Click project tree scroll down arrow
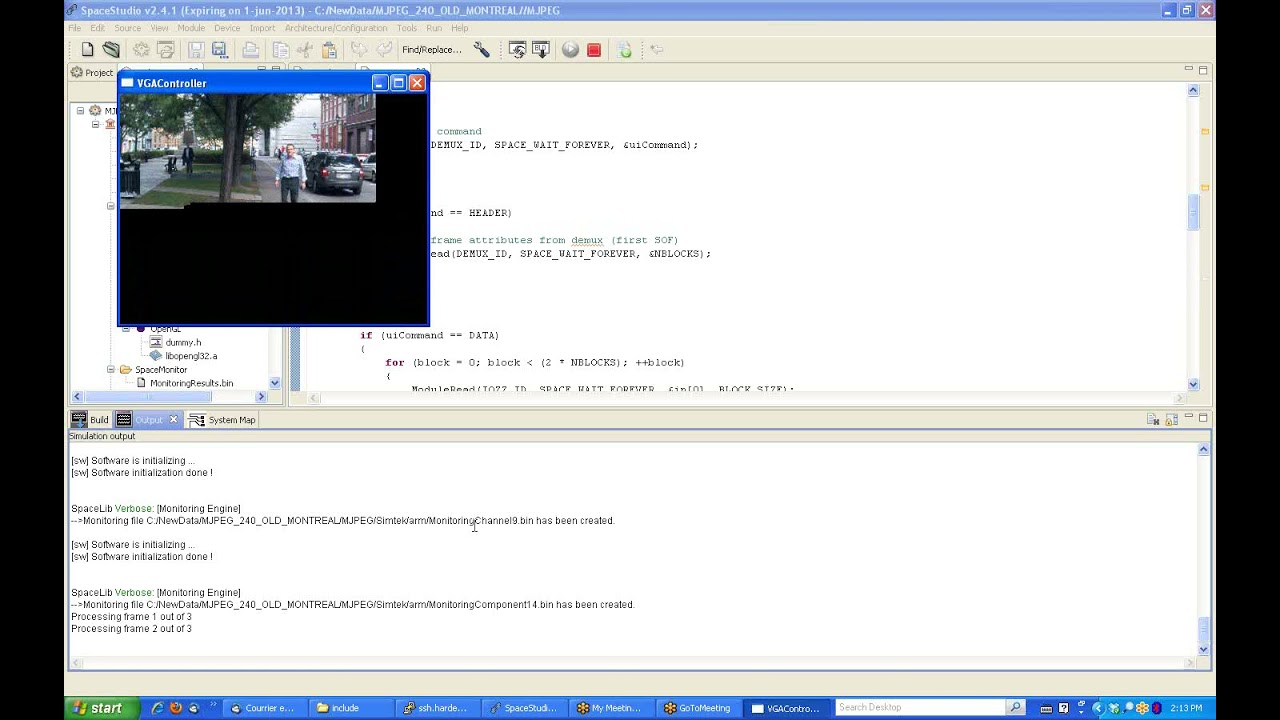 tap(275, 383)
